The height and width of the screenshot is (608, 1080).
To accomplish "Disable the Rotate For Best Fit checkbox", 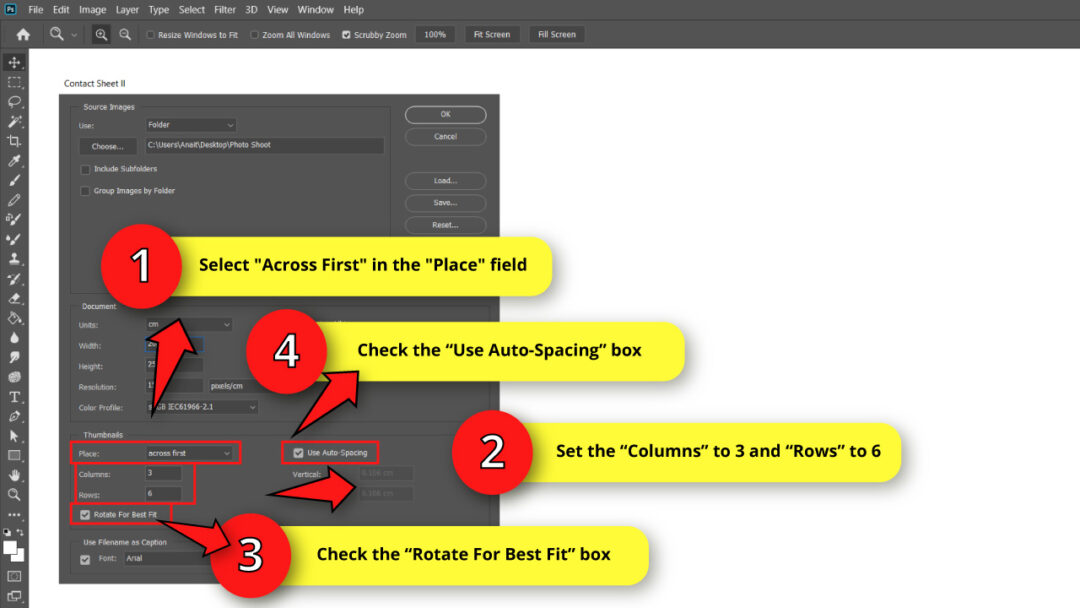I will (83, 514).
